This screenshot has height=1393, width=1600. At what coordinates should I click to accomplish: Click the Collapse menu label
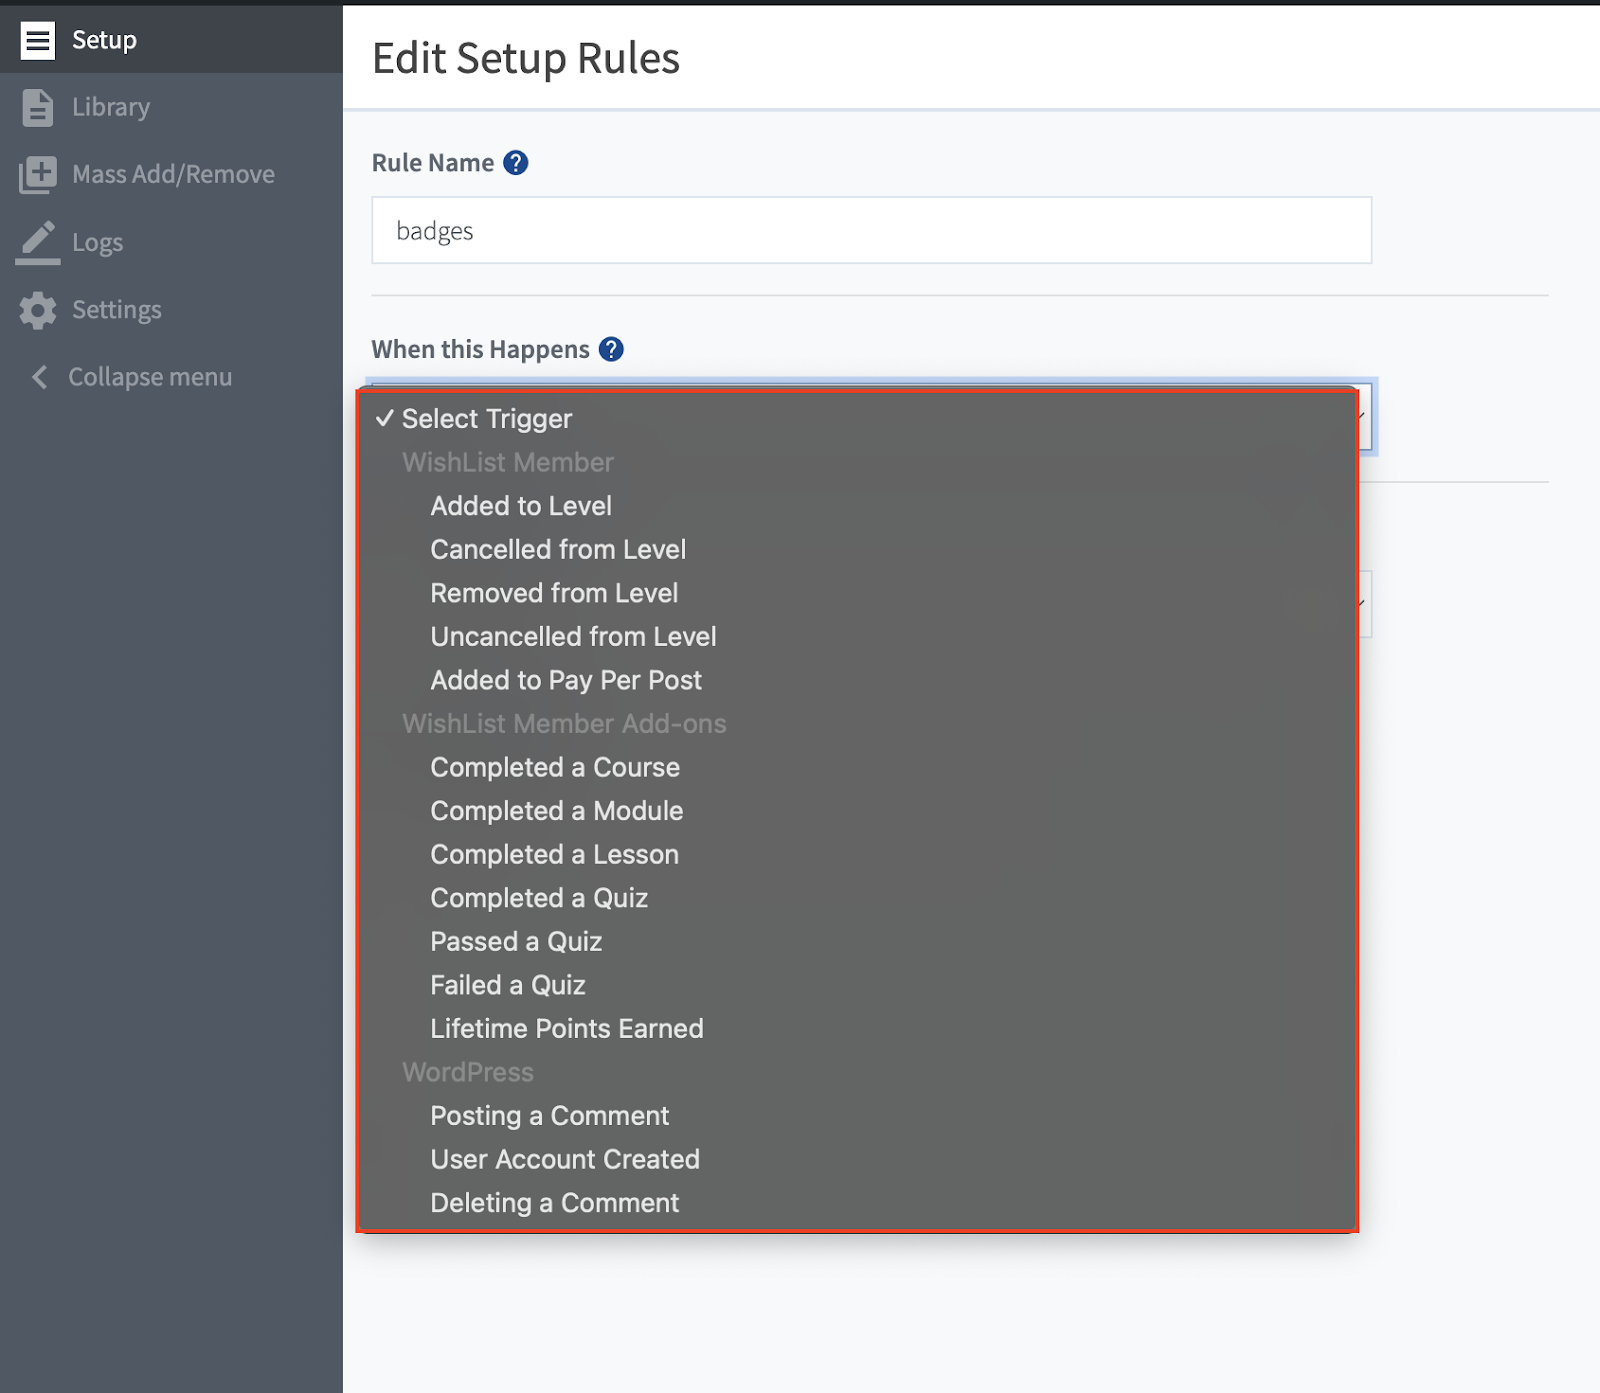150,377
